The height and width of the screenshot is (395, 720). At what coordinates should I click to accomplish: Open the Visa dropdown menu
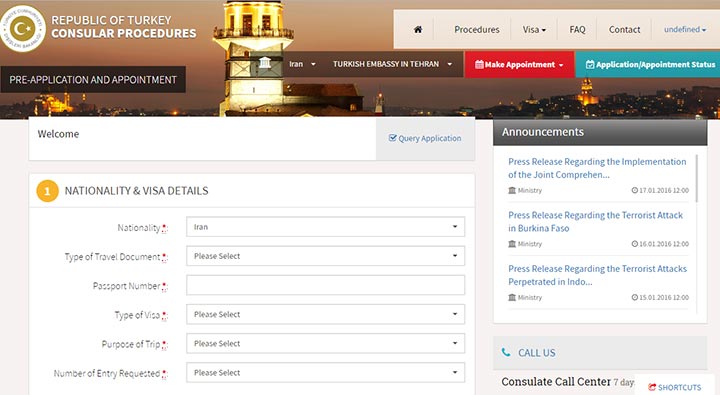534,29
